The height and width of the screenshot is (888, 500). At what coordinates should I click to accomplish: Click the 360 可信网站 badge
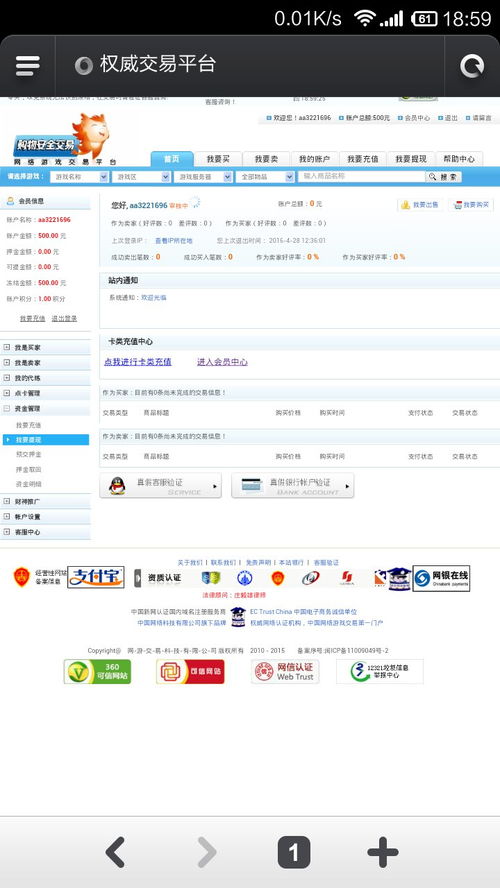[x=97, y=672]
